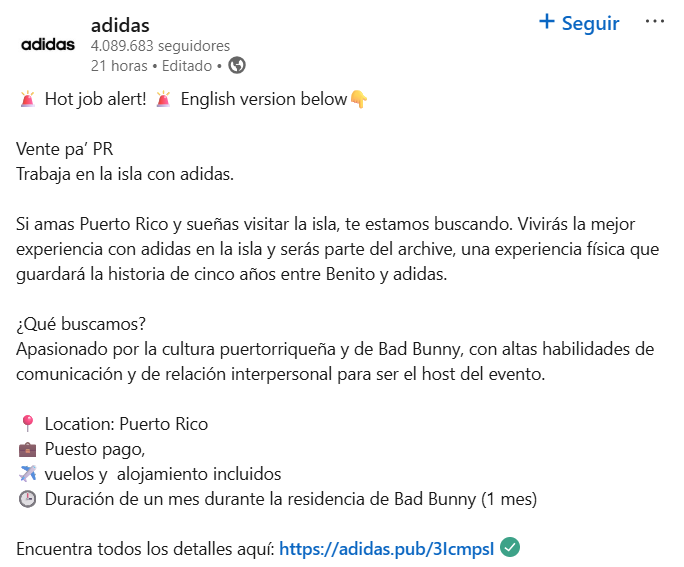This screenshot has height=567, width=684.
Task: Click the Hot job alert headline text
Action: [x=96, y=99]
